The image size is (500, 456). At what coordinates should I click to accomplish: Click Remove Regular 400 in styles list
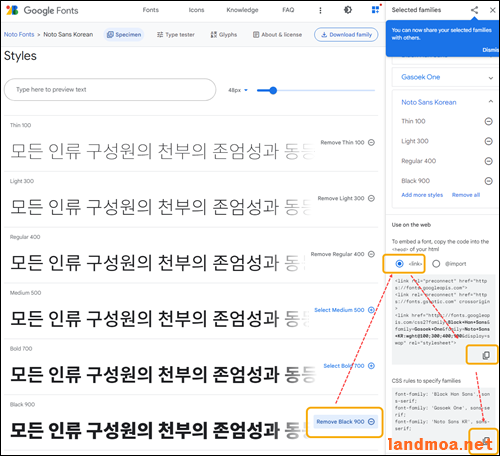(343, 254)
